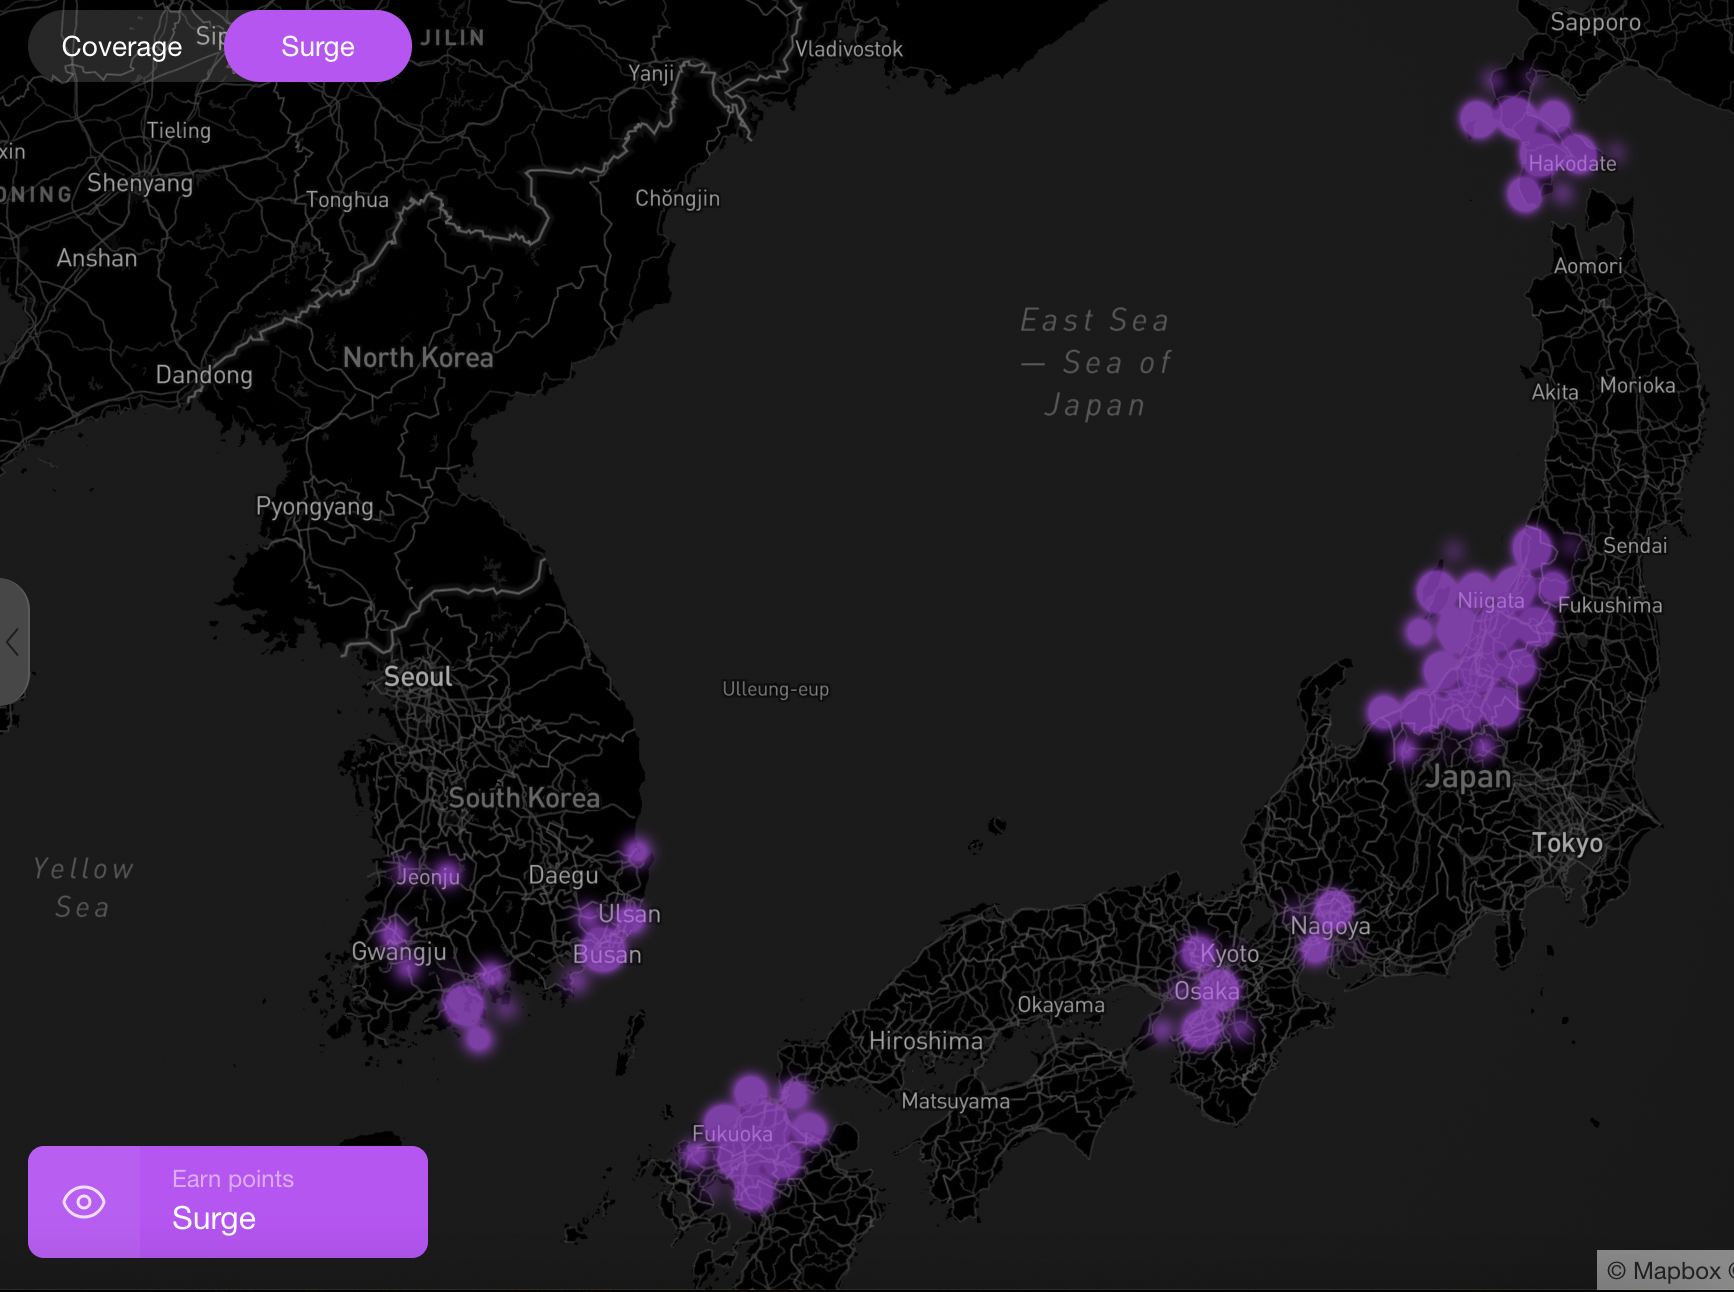1734x1292 pixels.
Task: Click the Seoul city label
Action: (x=418, y=677)
